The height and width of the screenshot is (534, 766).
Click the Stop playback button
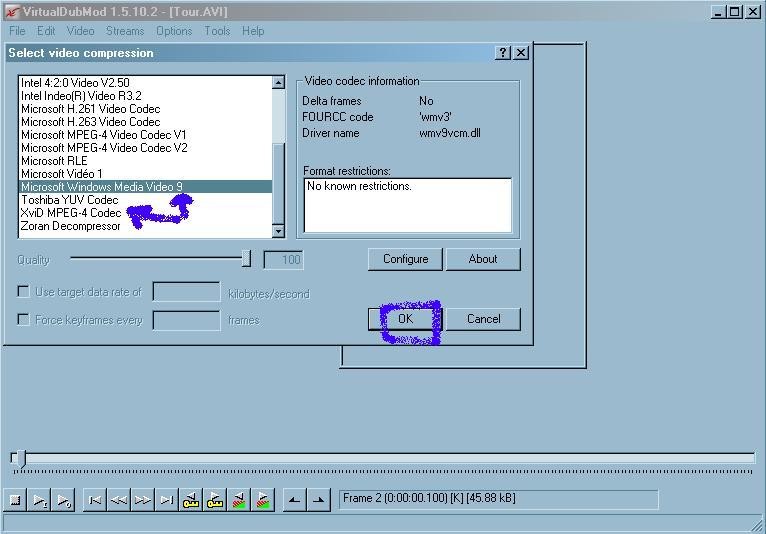tap(15, 500)
